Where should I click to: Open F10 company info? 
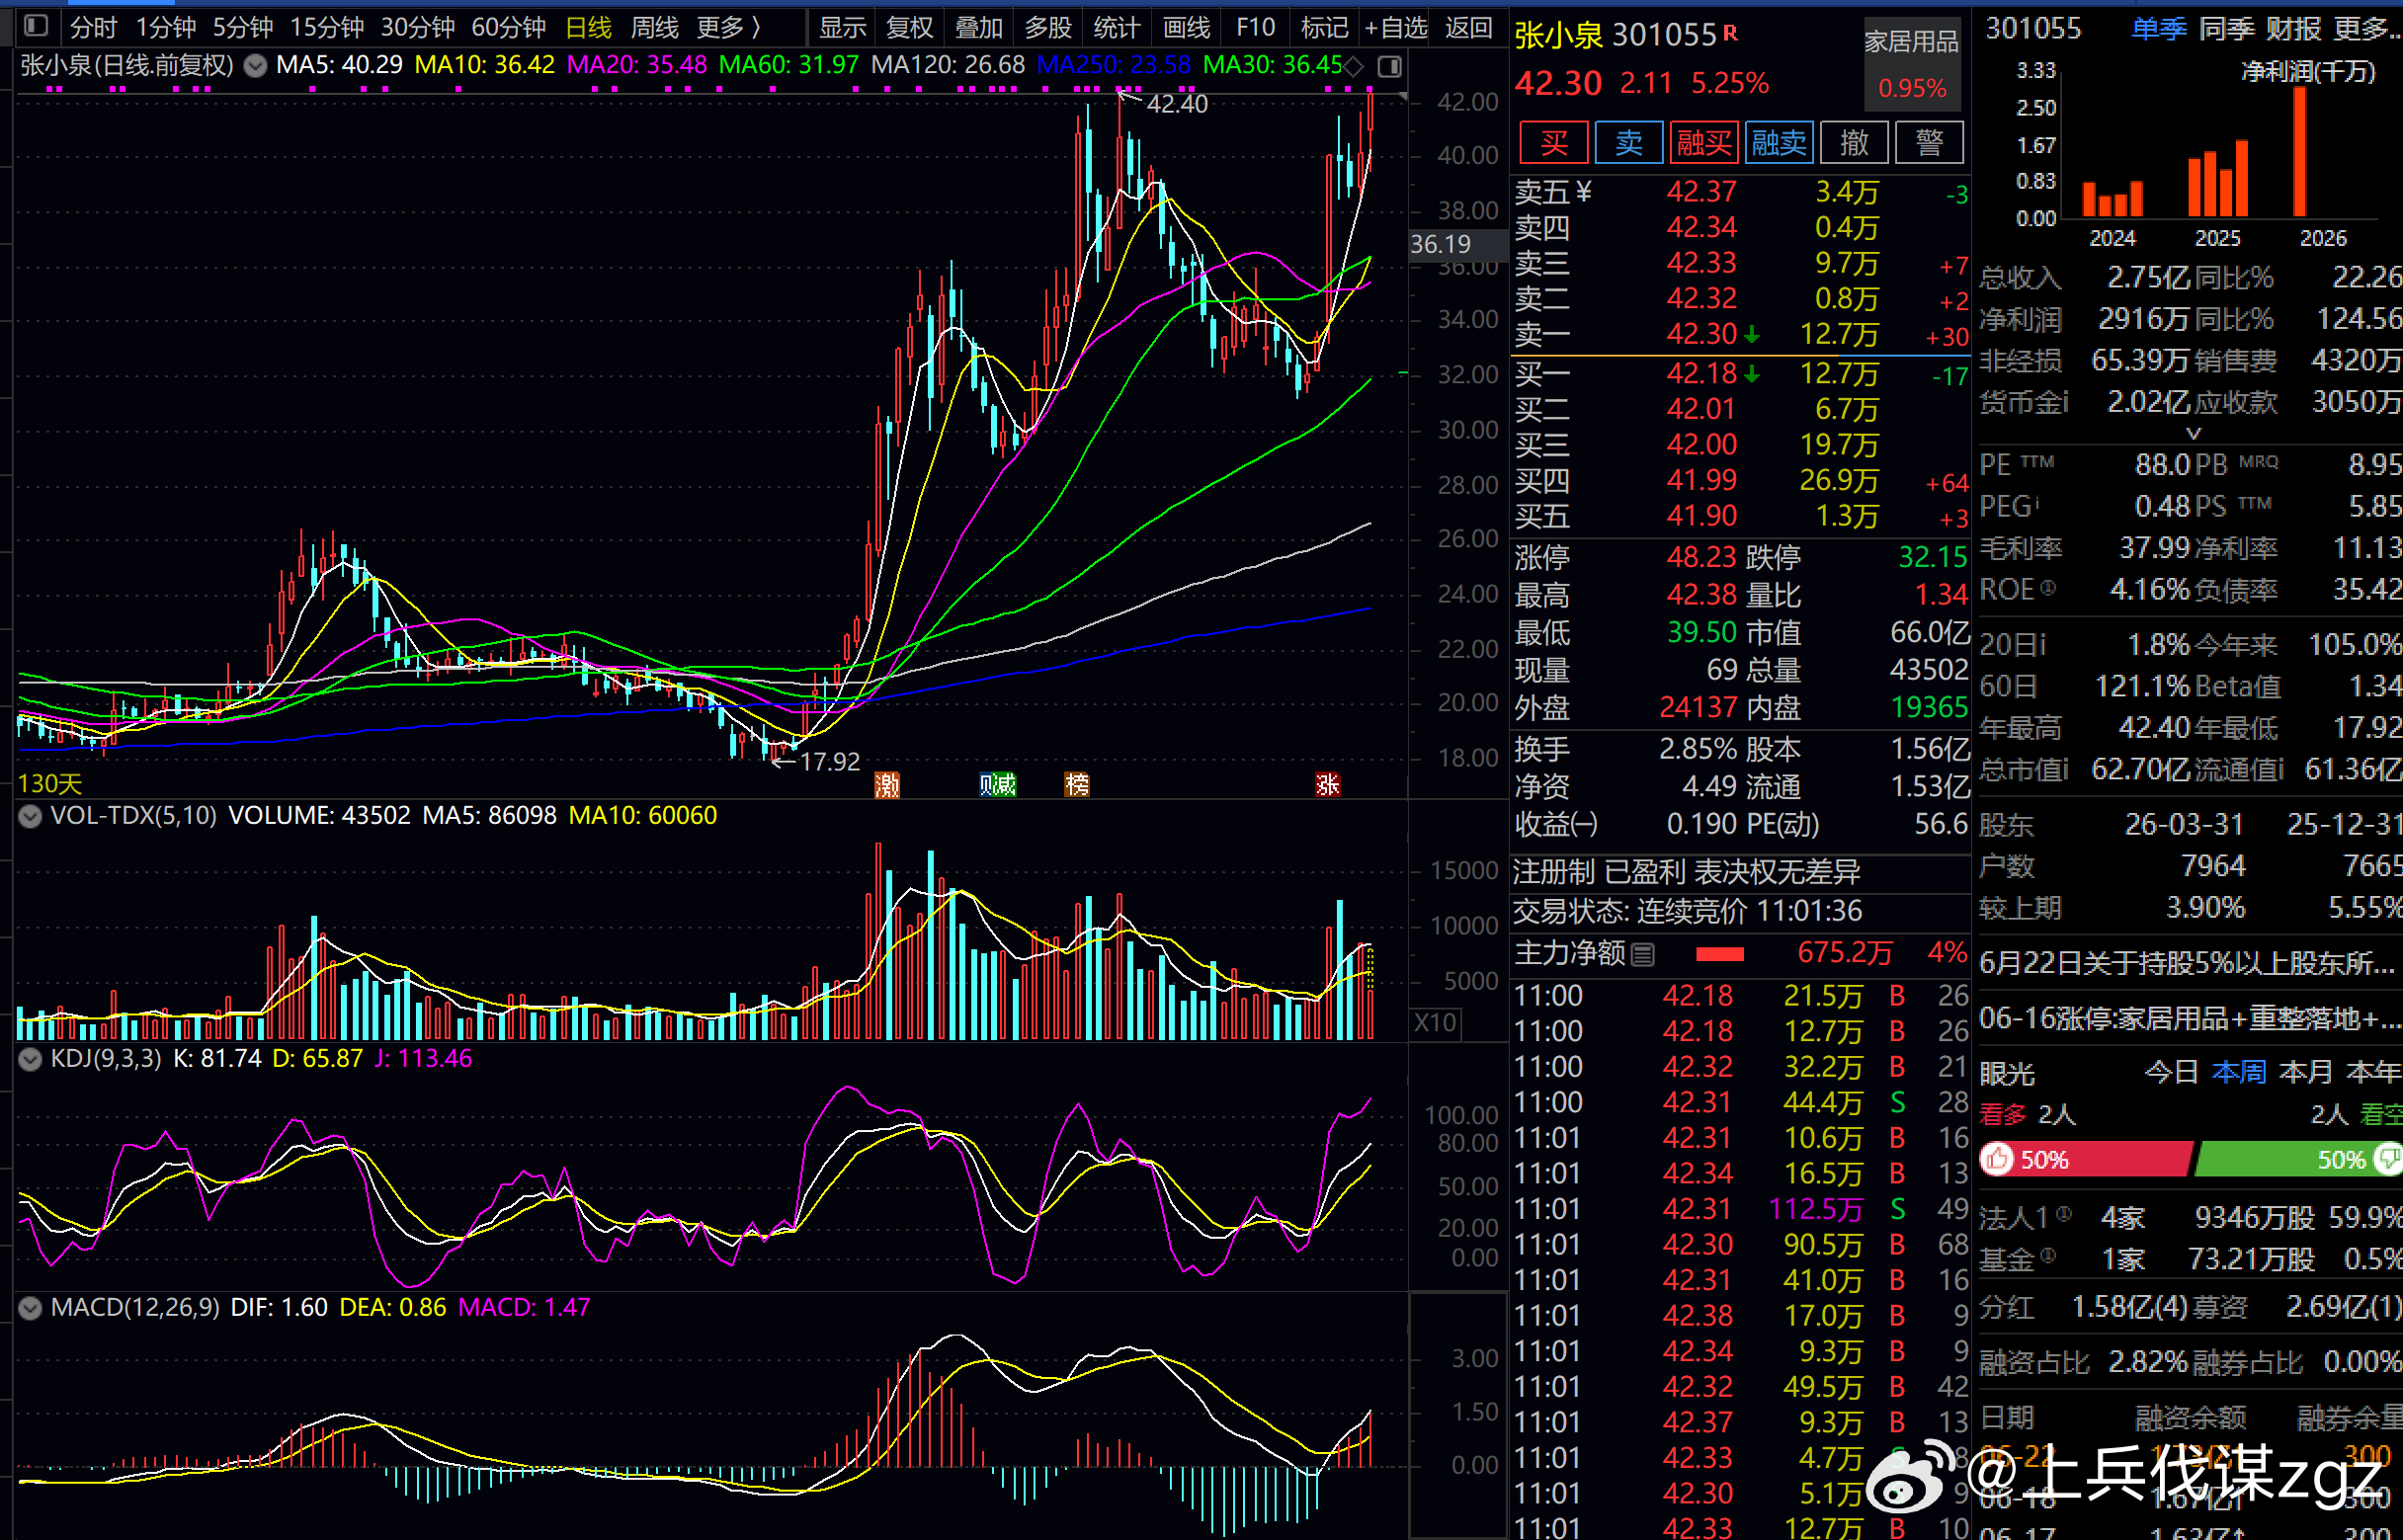point(1255,27)
